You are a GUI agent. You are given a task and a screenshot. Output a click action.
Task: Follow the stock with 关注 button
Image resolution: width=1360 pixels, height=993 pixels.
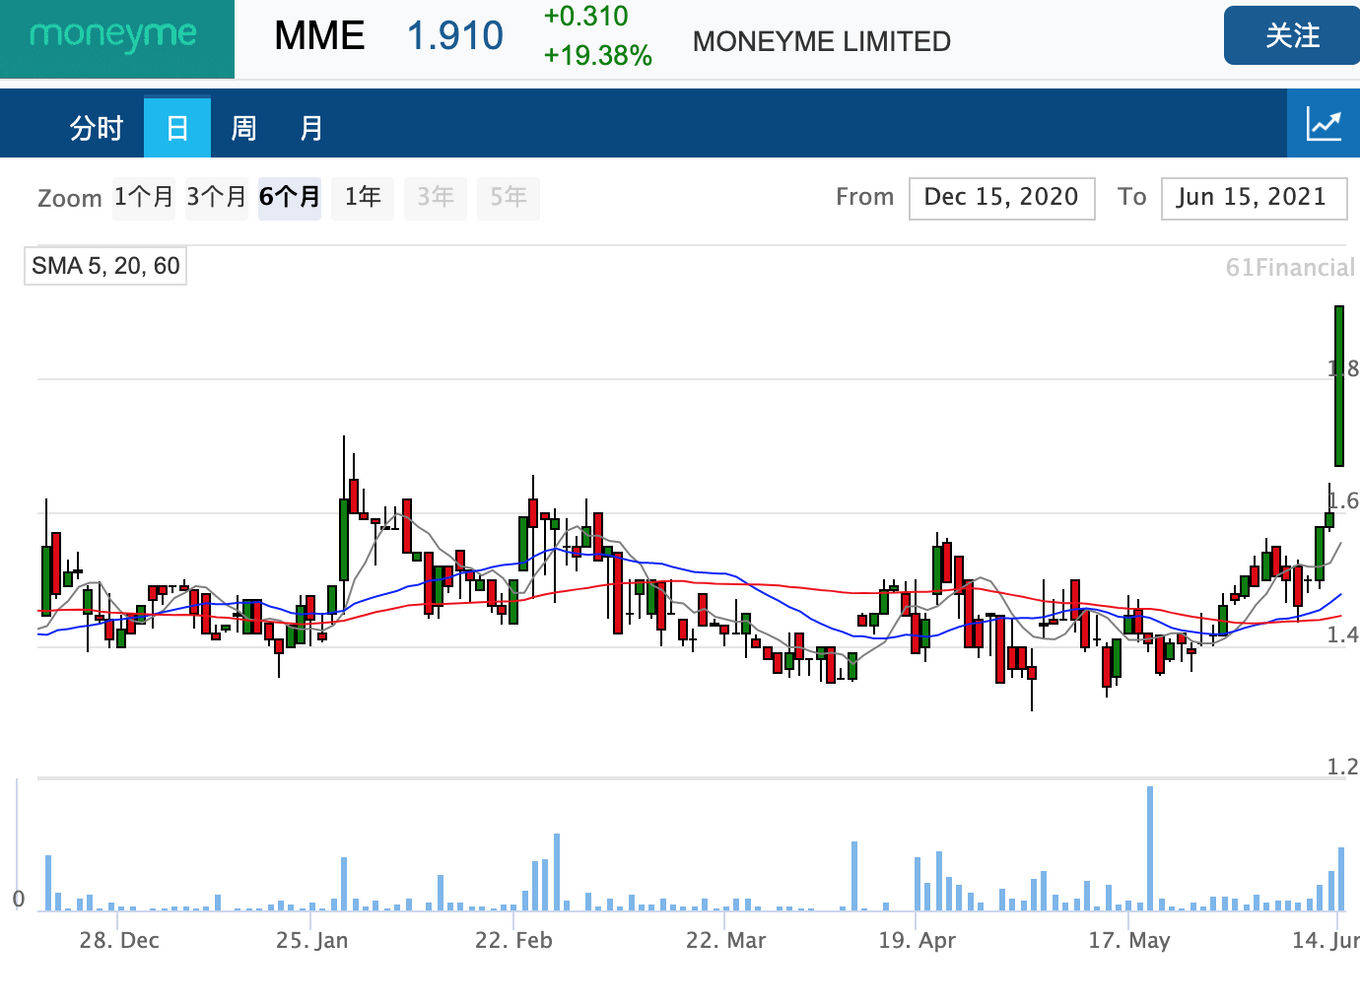pos(1292,36)
